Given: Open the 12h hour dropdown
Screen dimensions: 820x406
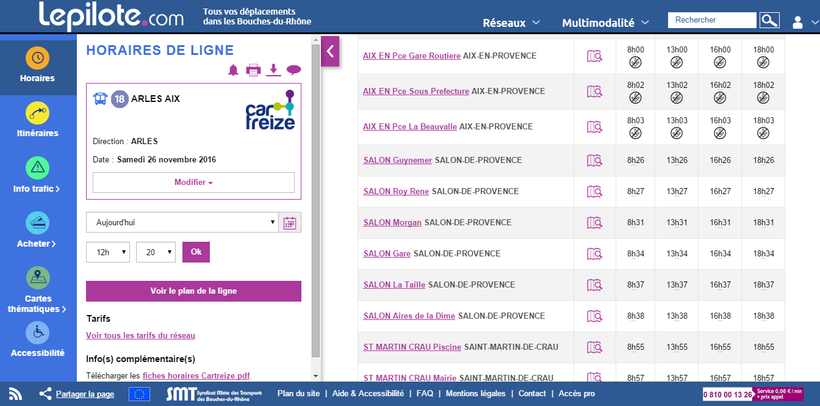Looking at the screenshot, I should [x=107, y=252].
